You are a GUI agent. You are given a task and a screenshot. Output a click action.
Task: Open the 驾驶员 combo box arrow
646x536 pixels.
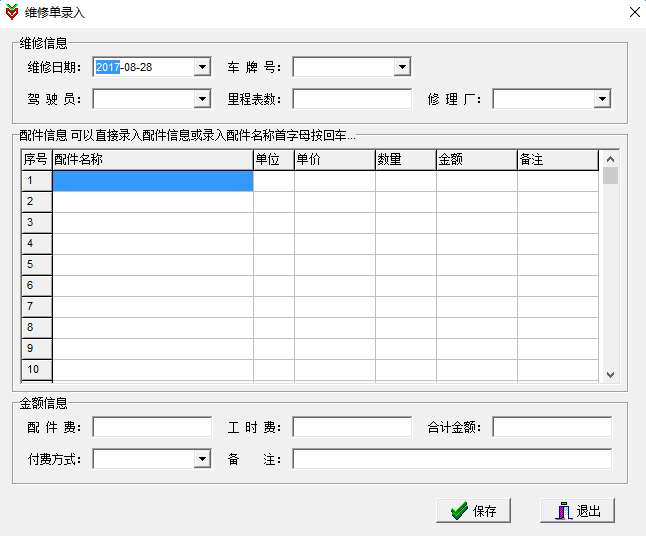(202, 99)
